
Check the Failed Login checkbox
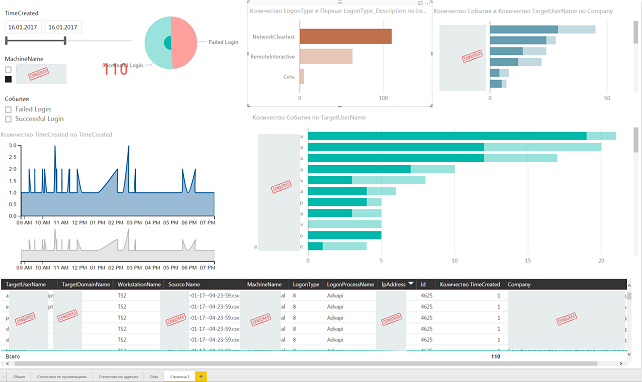[x=8, y=109]
